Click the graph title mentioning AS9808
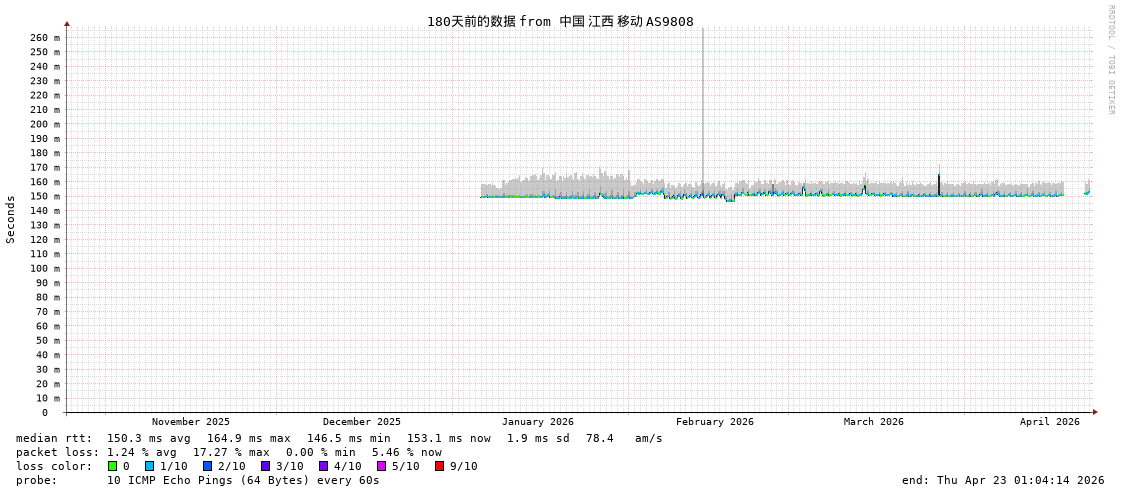The image size is (1121, 494). tap(560, 21)
